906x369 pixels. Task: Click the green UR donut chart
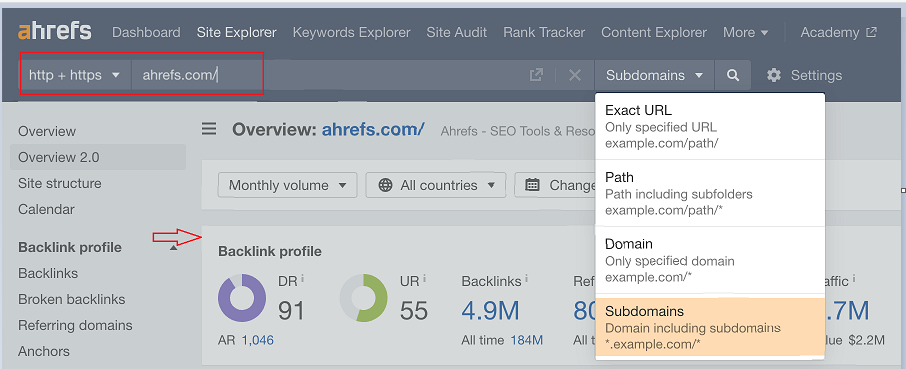pyautogui.click(x=363, y=298)
